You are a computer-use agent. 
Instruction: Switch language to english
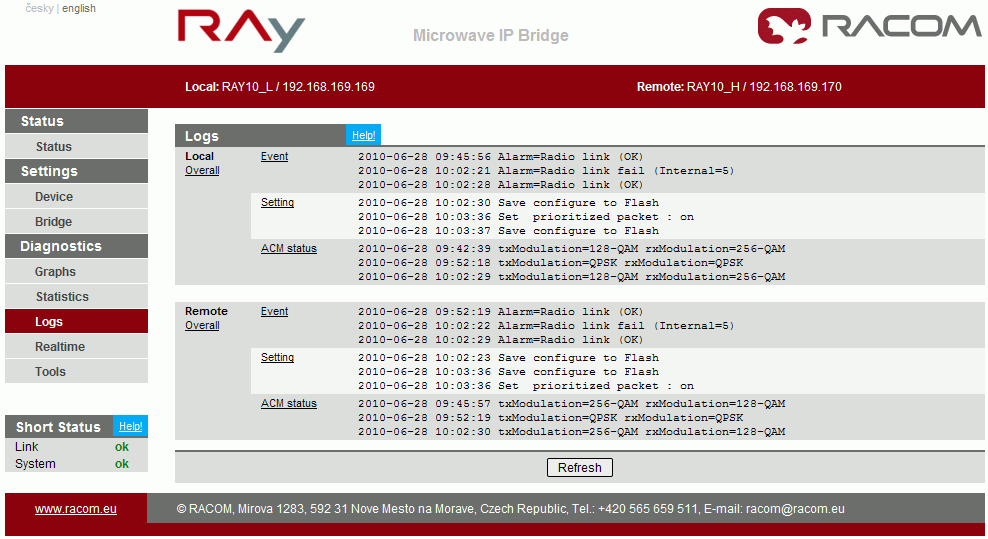point(79,8)
